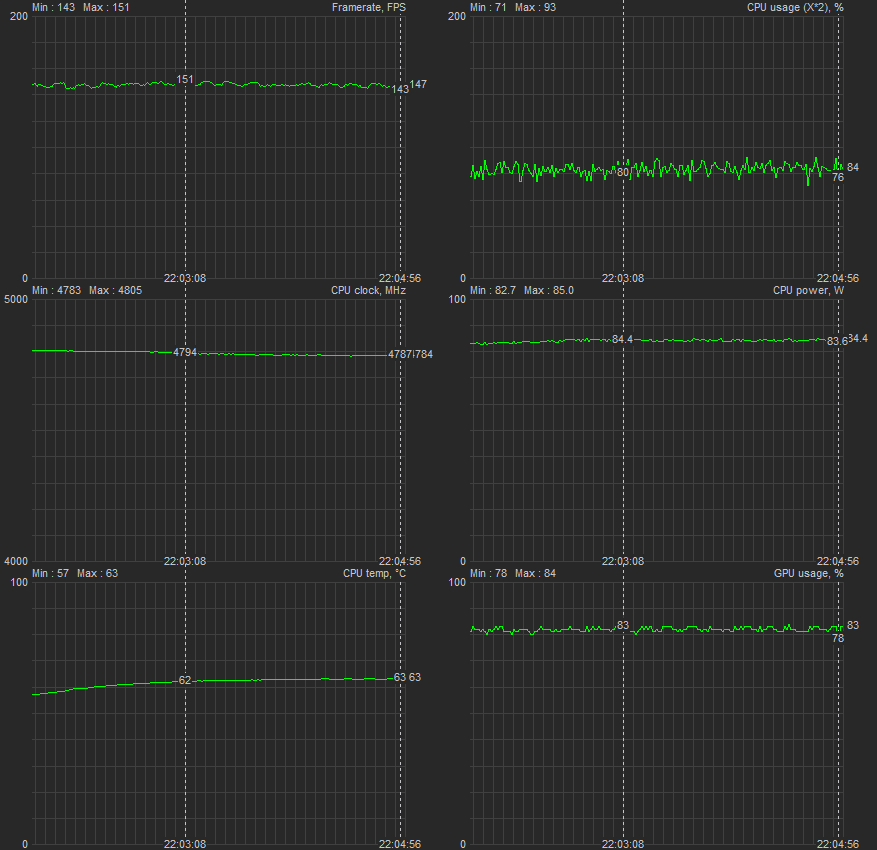Click the "Framerate, FPS" graph title

click(369, 7)
